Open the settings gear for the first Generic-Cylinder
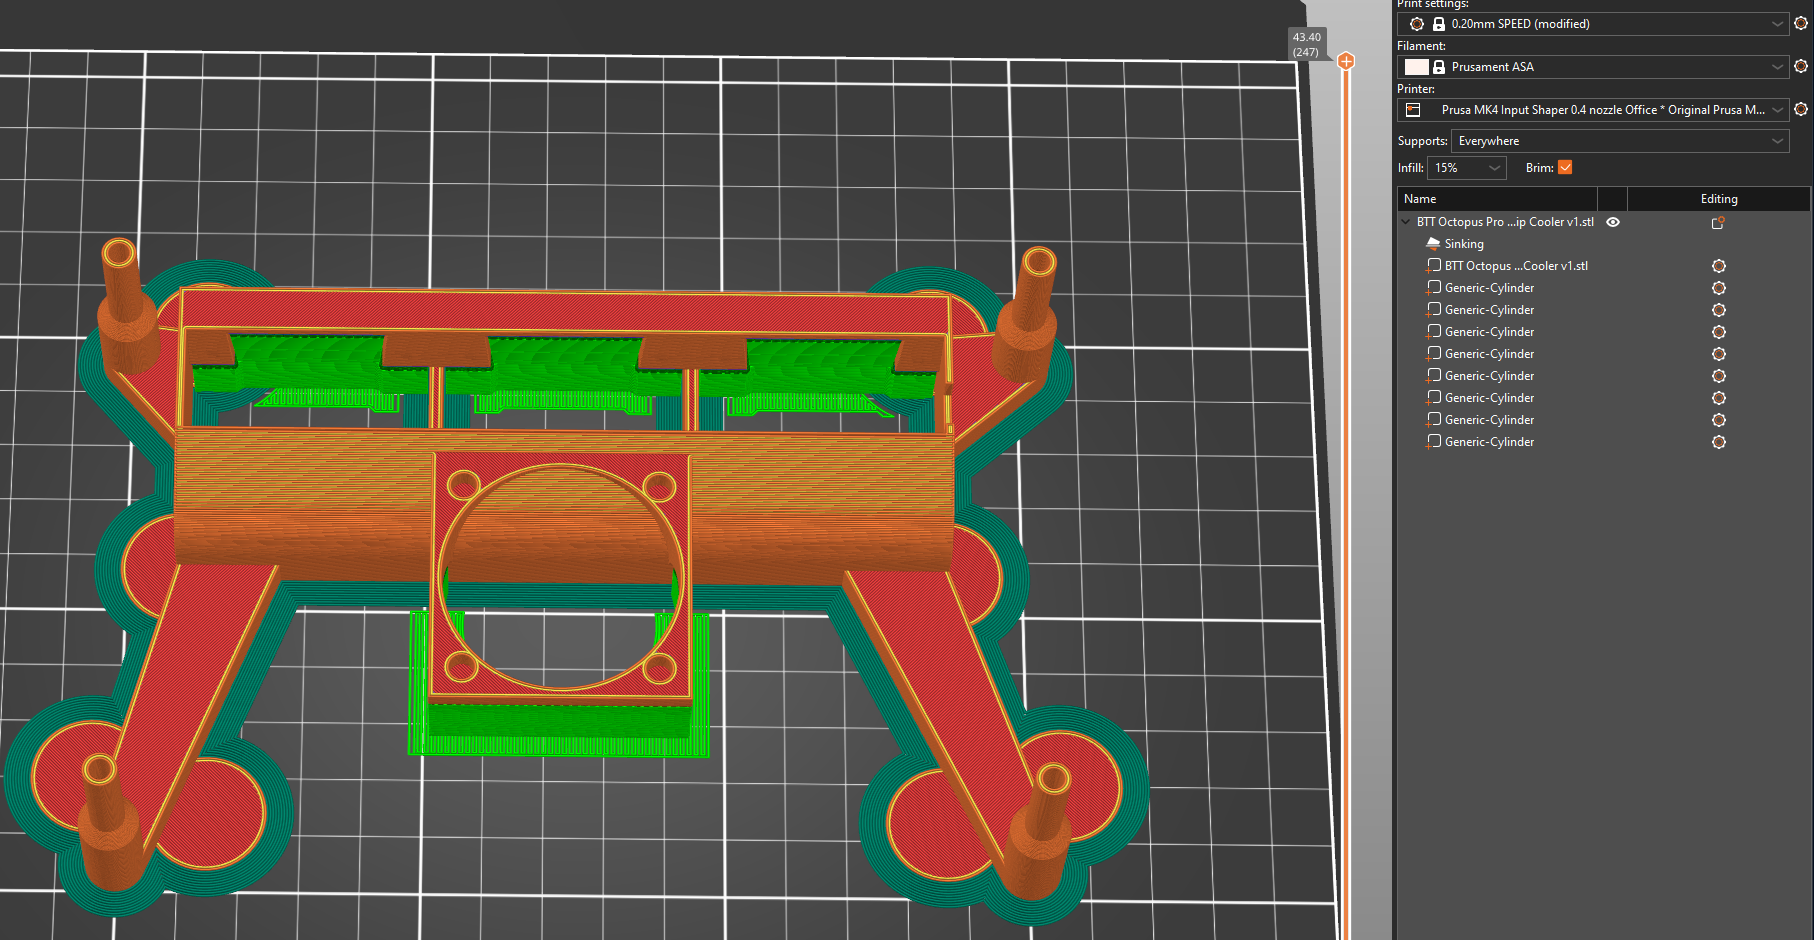Image resolution: width=1814 pixels, height=940 pixels. (1718, 288)
